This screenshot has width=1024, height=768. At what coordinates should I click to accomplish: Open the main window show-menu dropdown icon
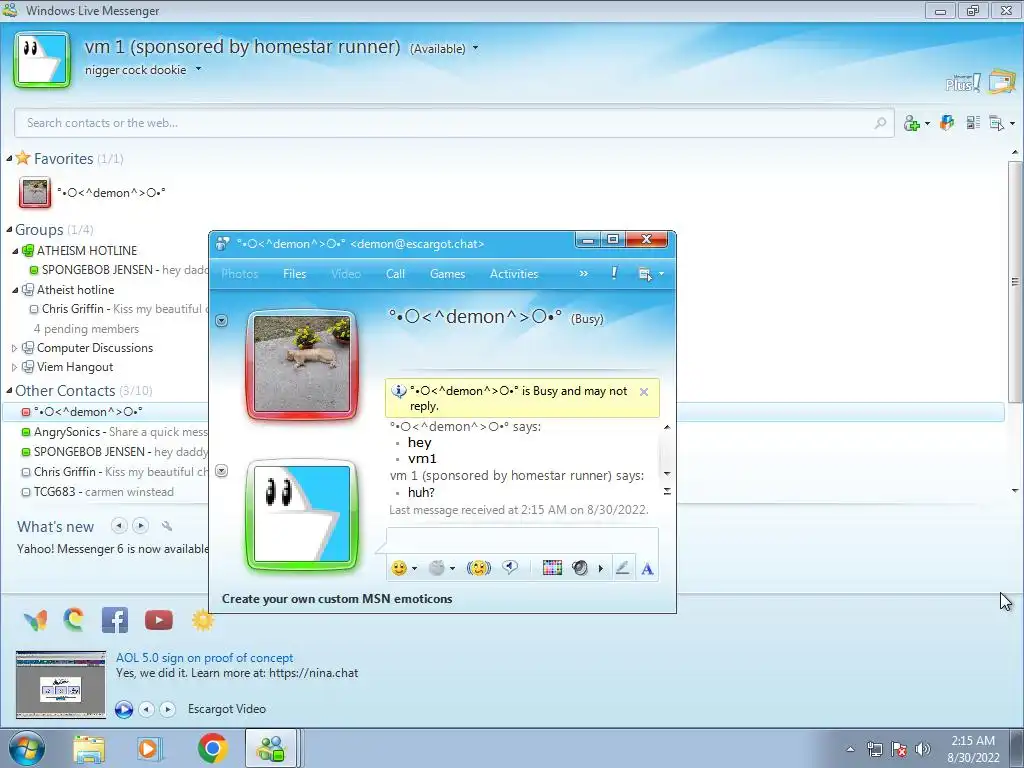tap(1002, 123)
